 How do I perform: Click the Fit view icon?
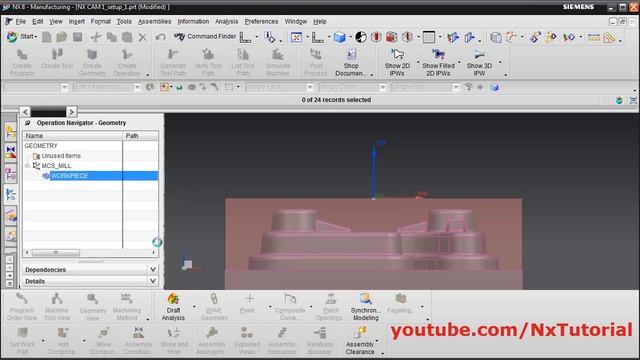pyautogui.click(x=296, y=37)
